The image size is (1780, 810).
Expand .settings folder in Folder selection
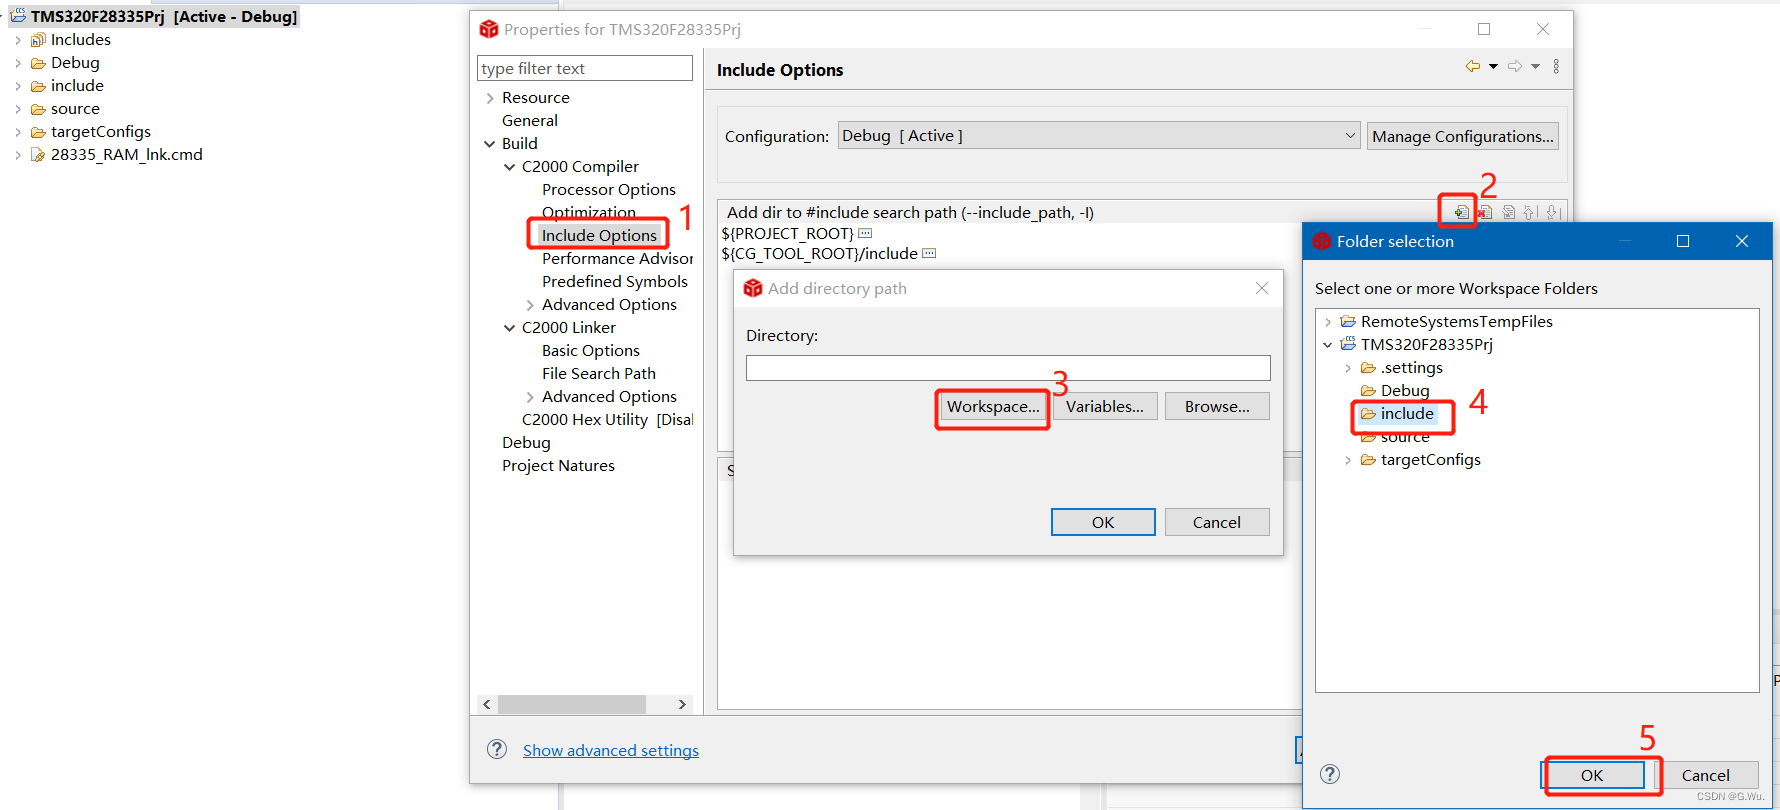click(x=1348, y=368)
